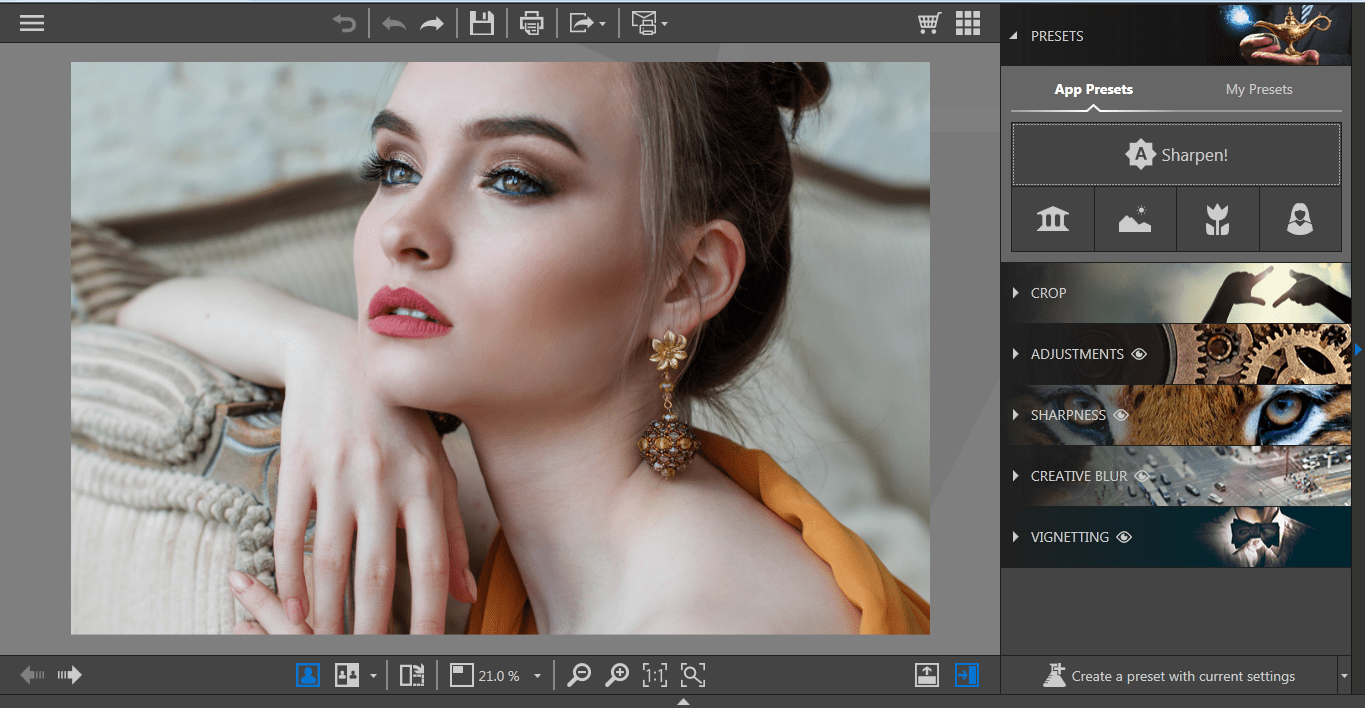
Task: Click the Sharpen! preset button
Action: [1176, 155]
